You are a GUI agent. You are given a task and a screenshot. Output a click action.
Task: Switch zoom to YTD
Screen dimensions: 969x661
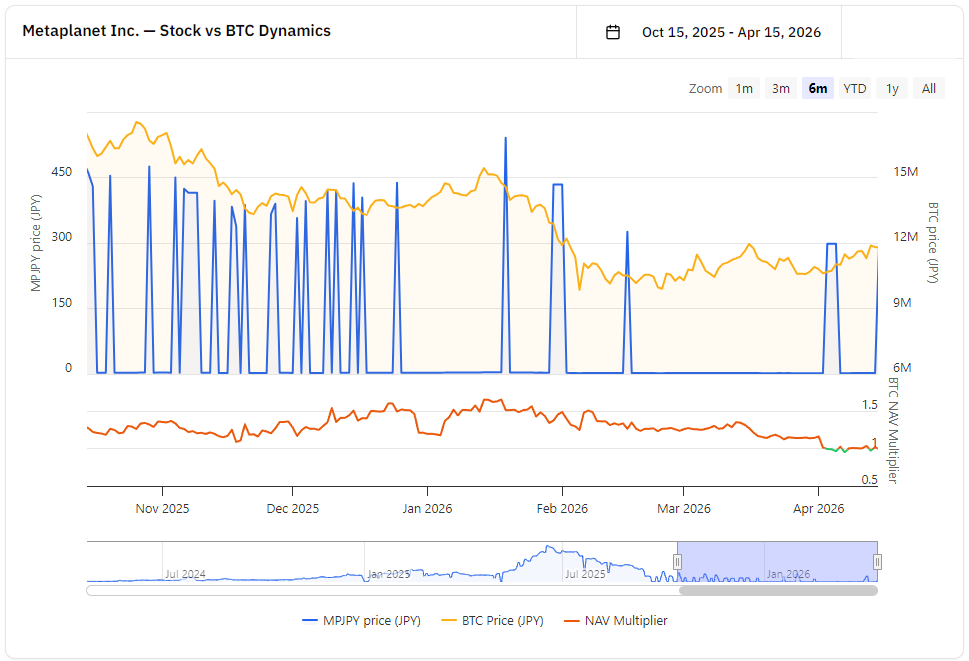(854, 88)
